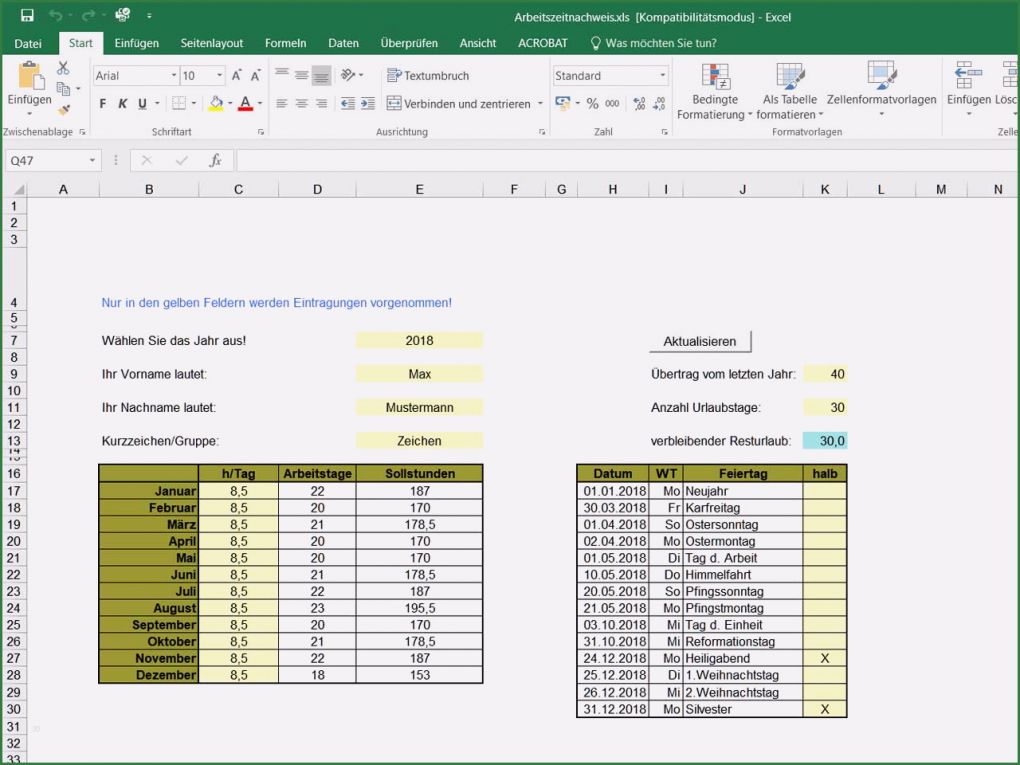This screenshot has height=765, width=1020.
Task: Click the Aktualisieren button
Action: [x=699, y=340]
